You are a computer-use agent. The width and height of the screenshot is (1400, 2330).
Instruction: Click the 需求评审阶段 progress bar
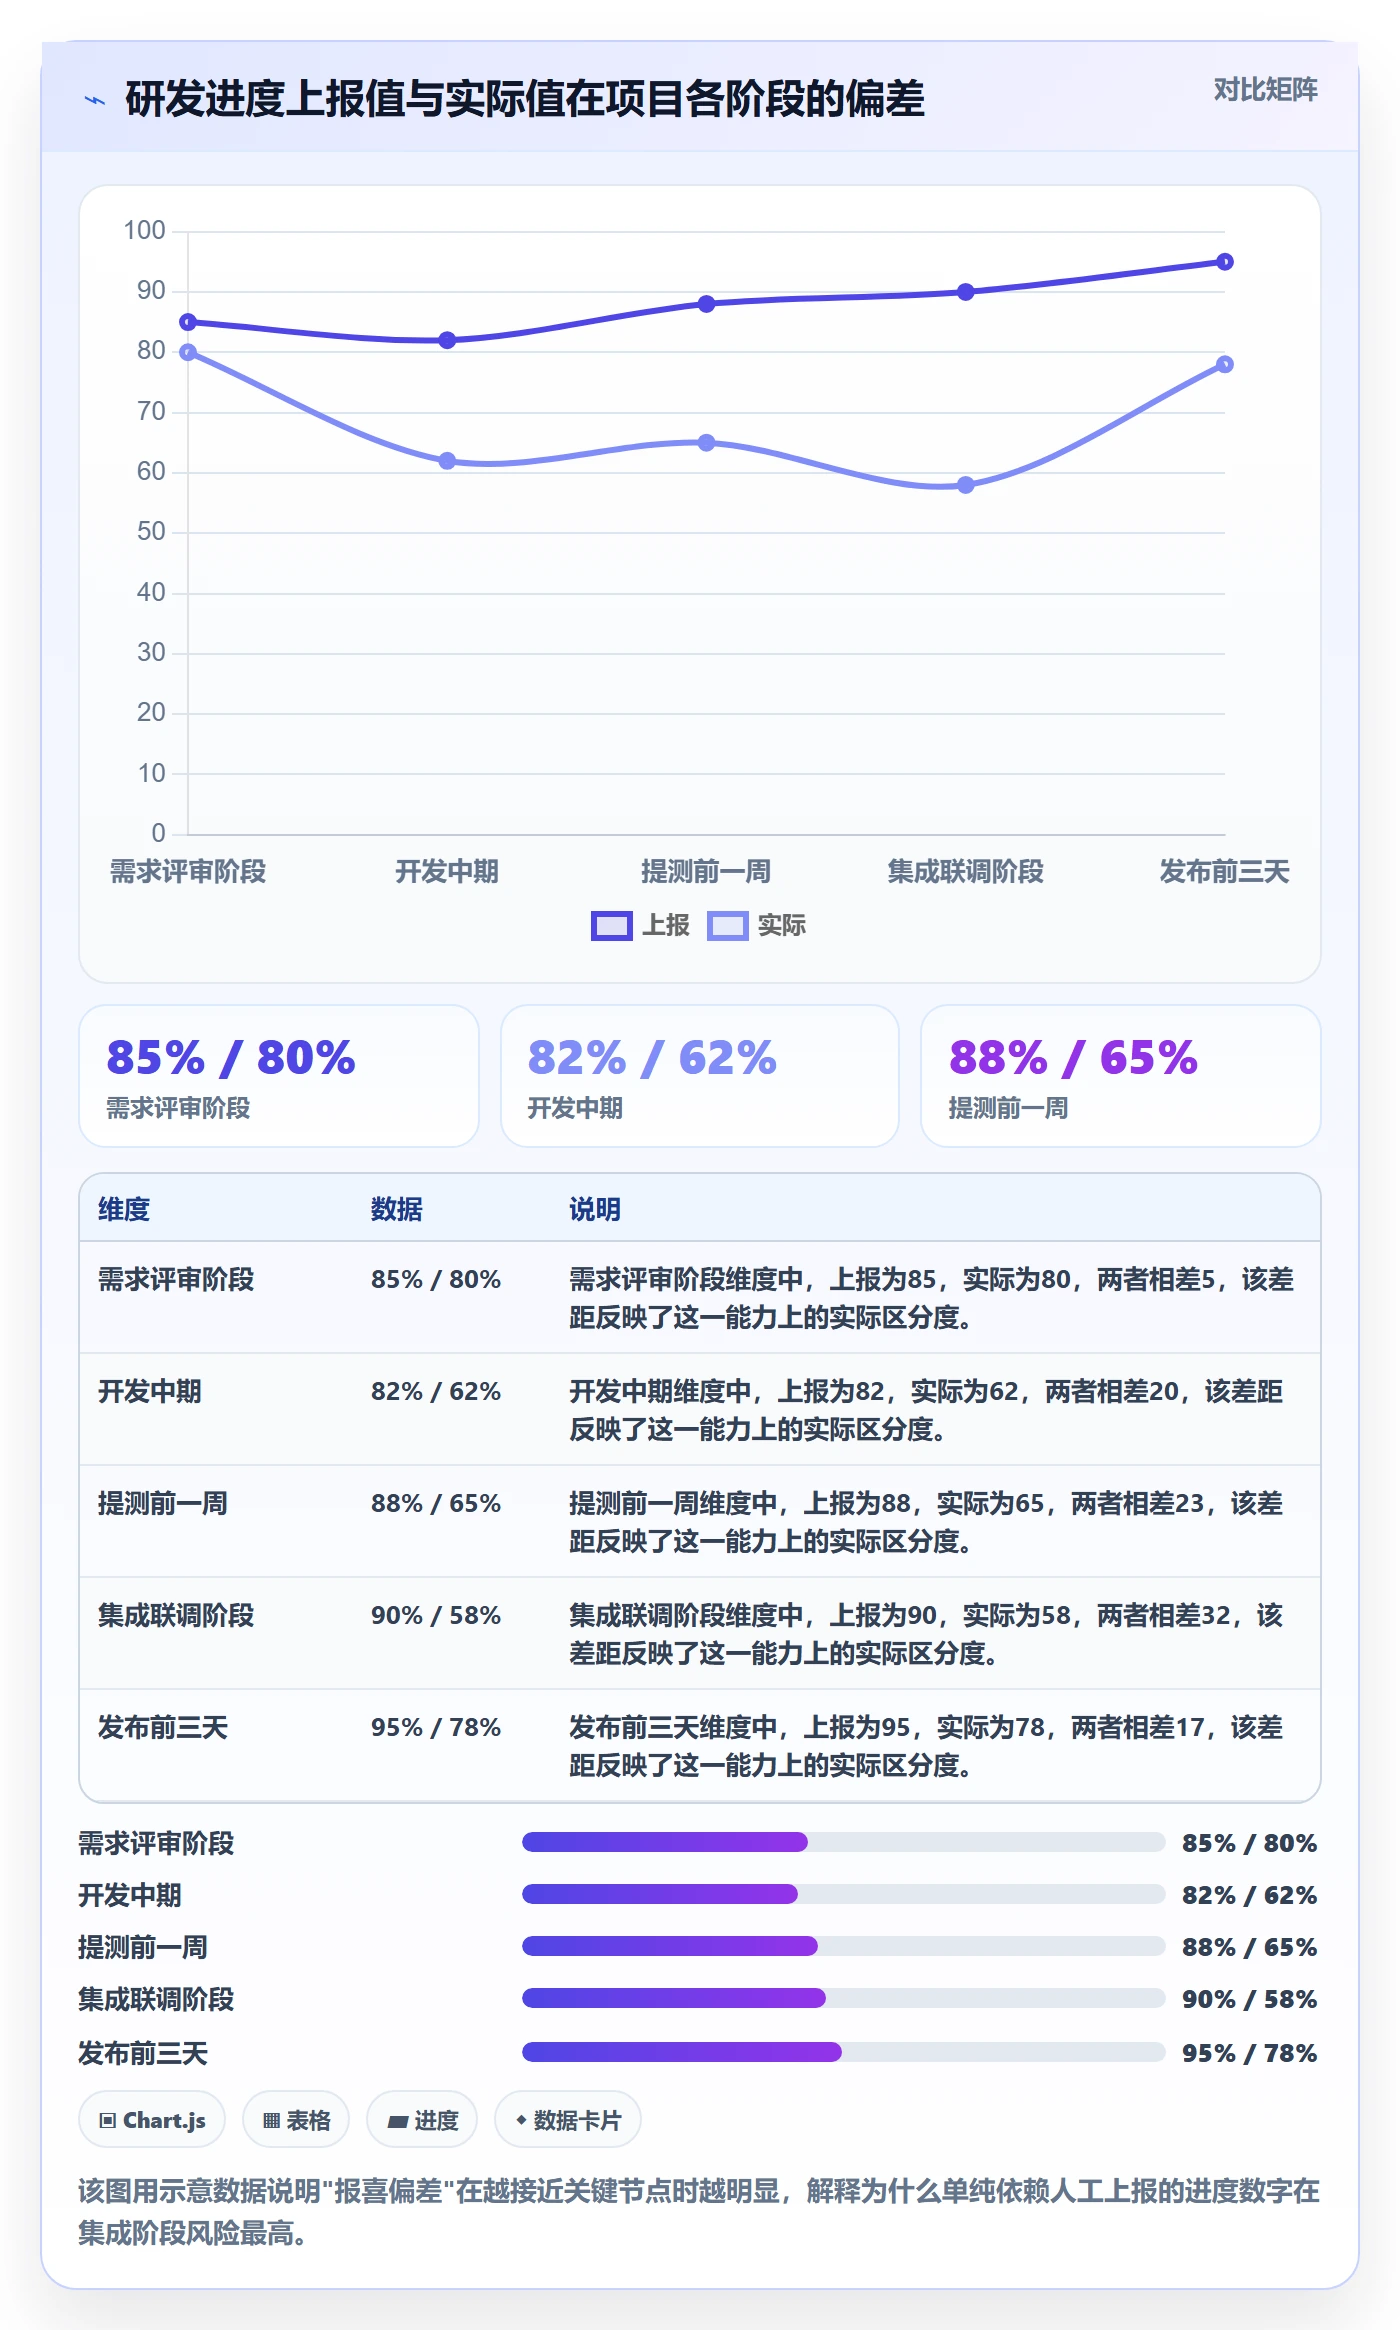(x=843, y=1842)
